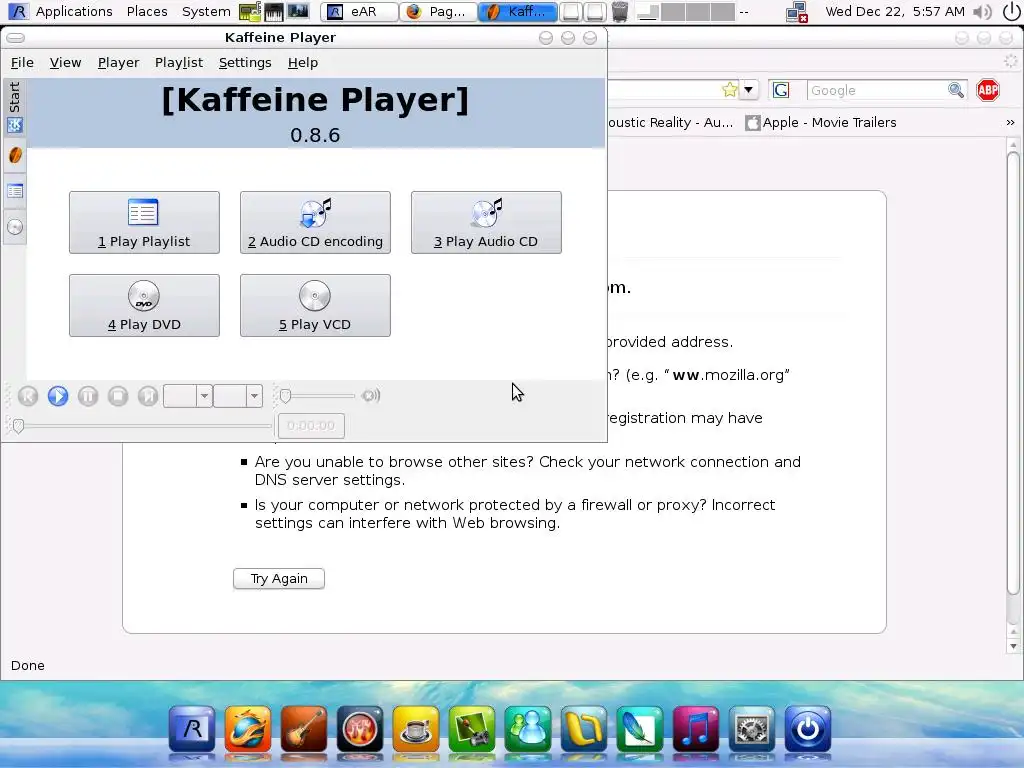Open Kaffeine's Settings menu

[245, 63]
